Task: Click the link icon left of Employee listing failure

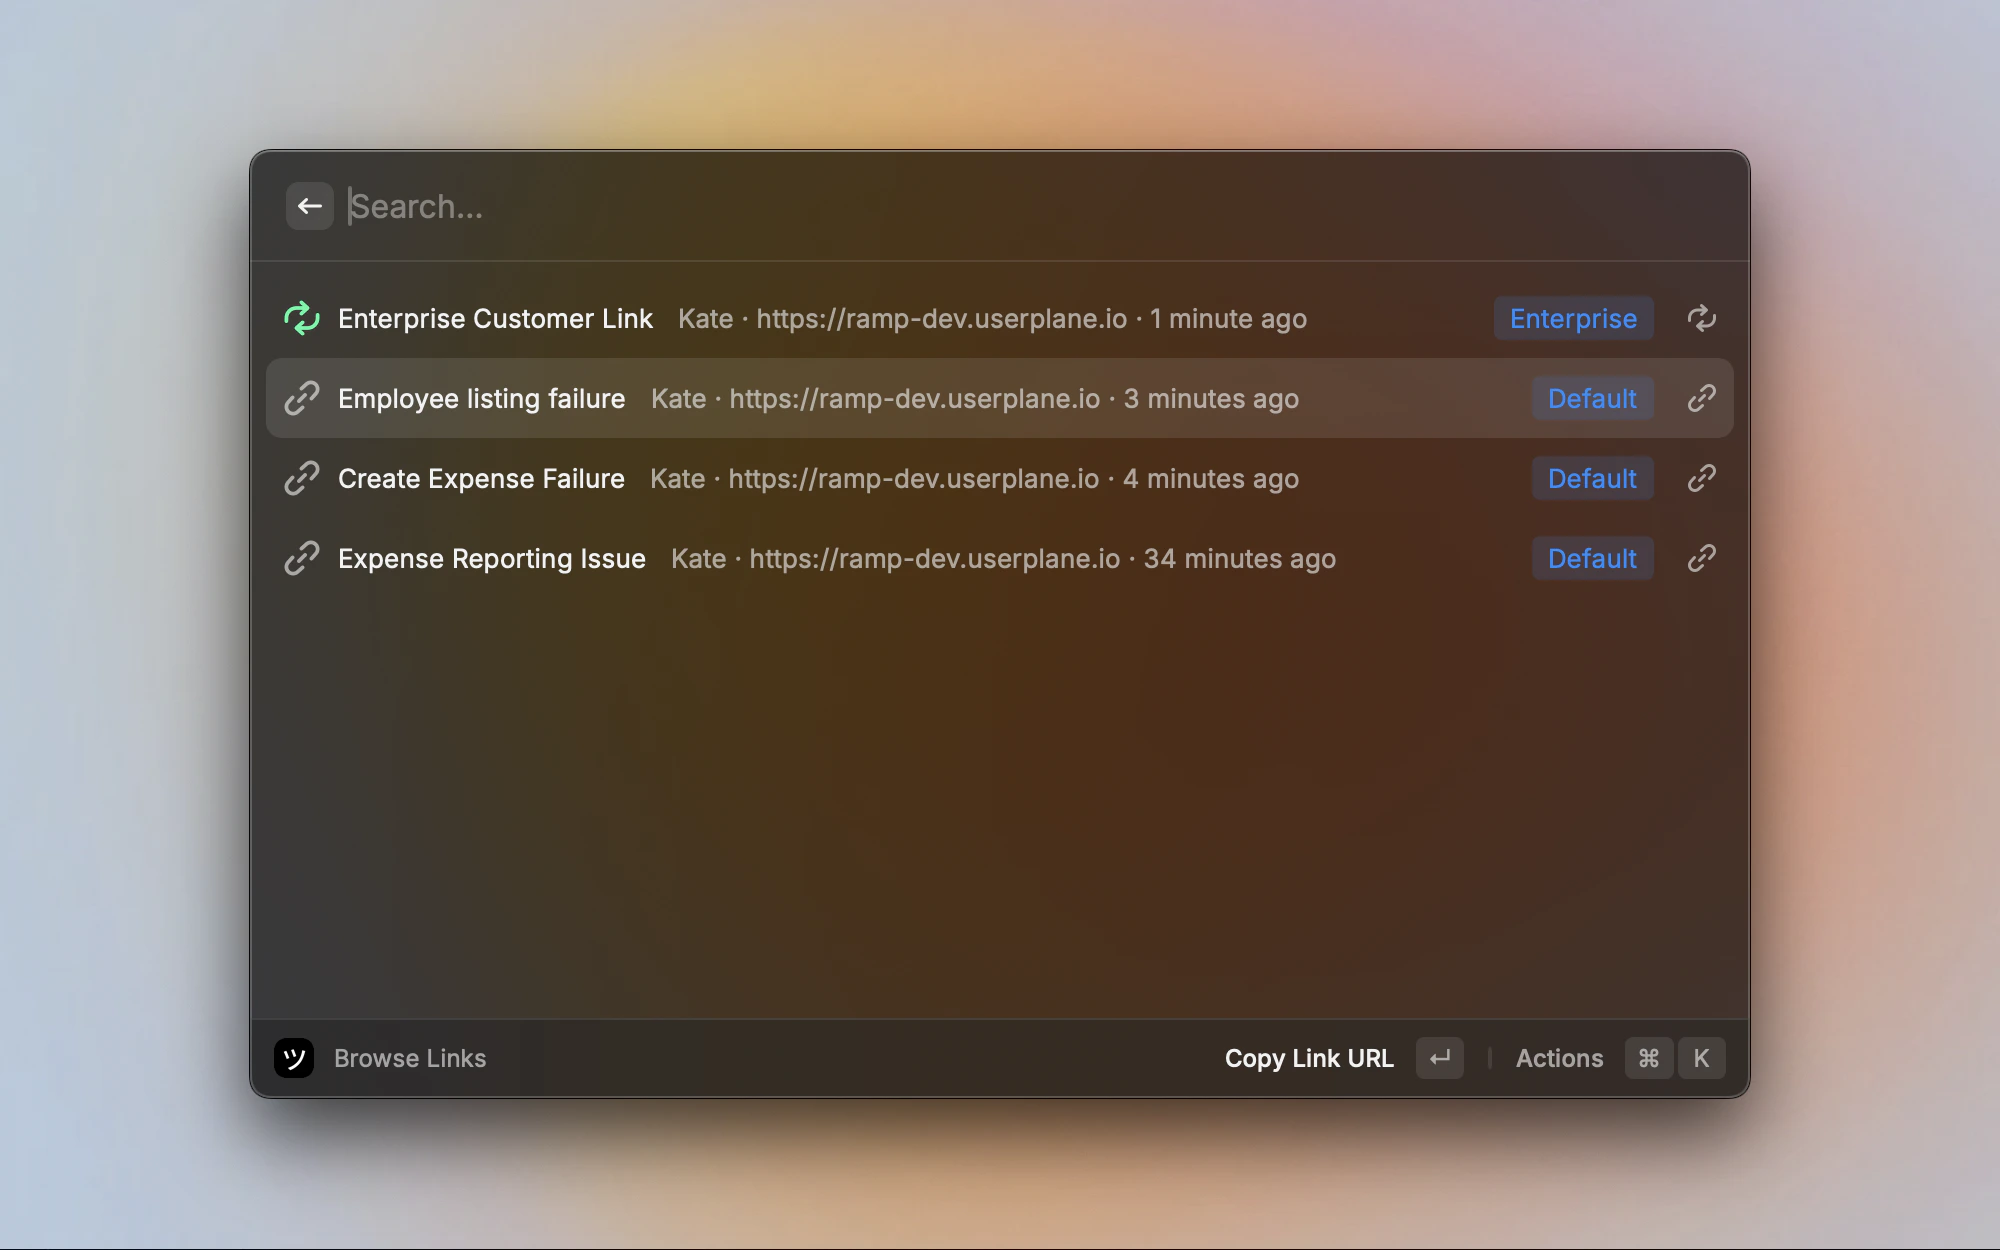Action: [x=301, y=398]
